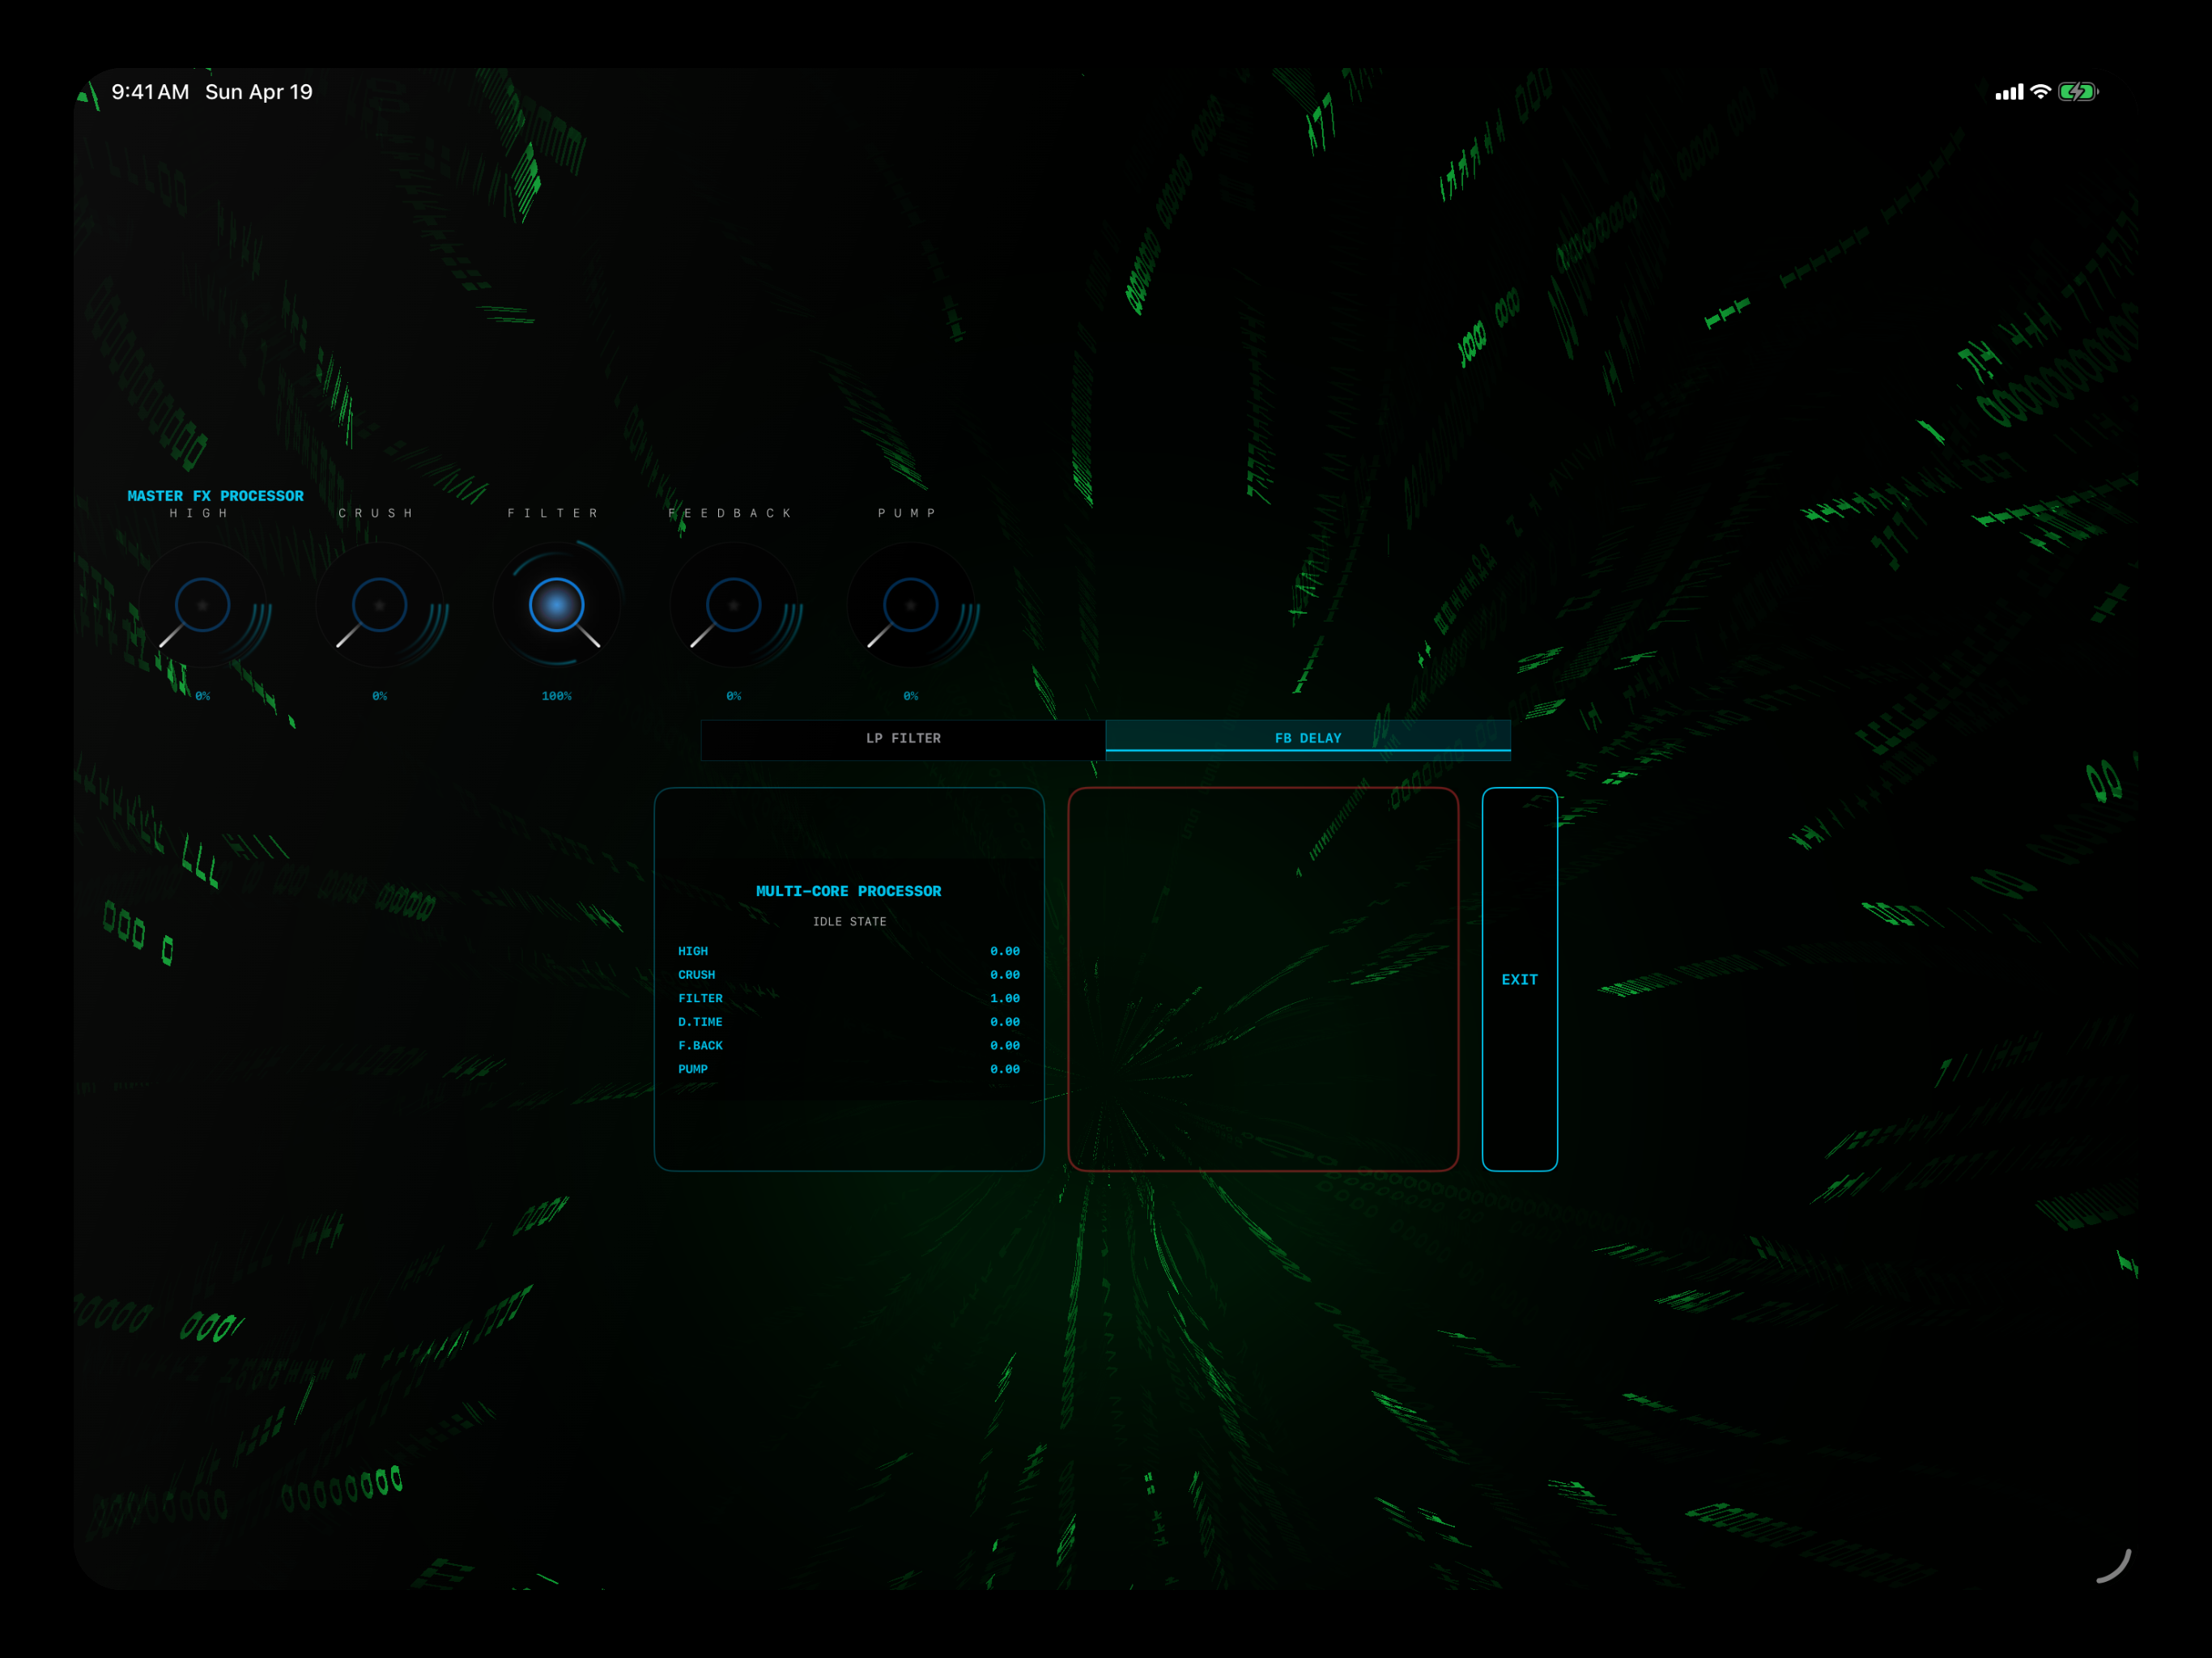Select the CRUSH row in processor panel
The height and width of the screenshot is (1658, 2212).
point(849,975)
